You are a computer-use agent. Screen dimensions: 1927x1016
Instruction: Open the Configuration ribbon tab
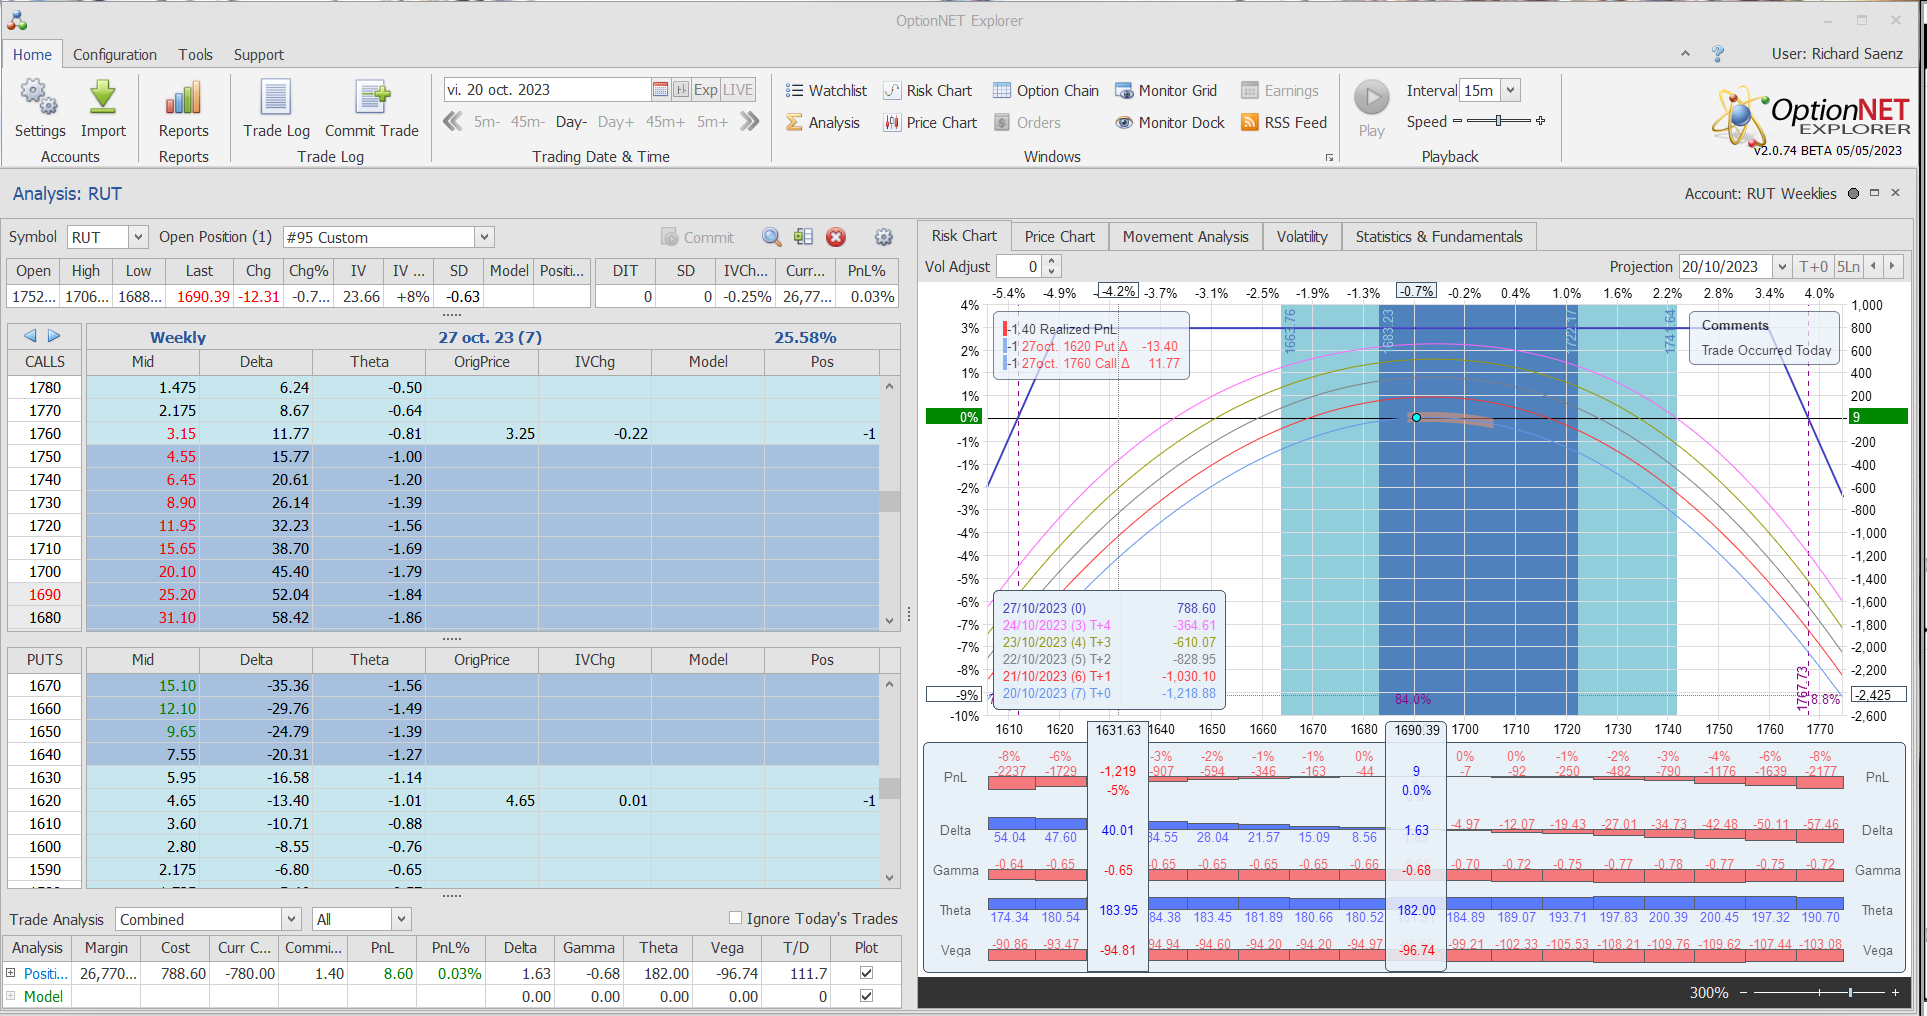(114, 55)
